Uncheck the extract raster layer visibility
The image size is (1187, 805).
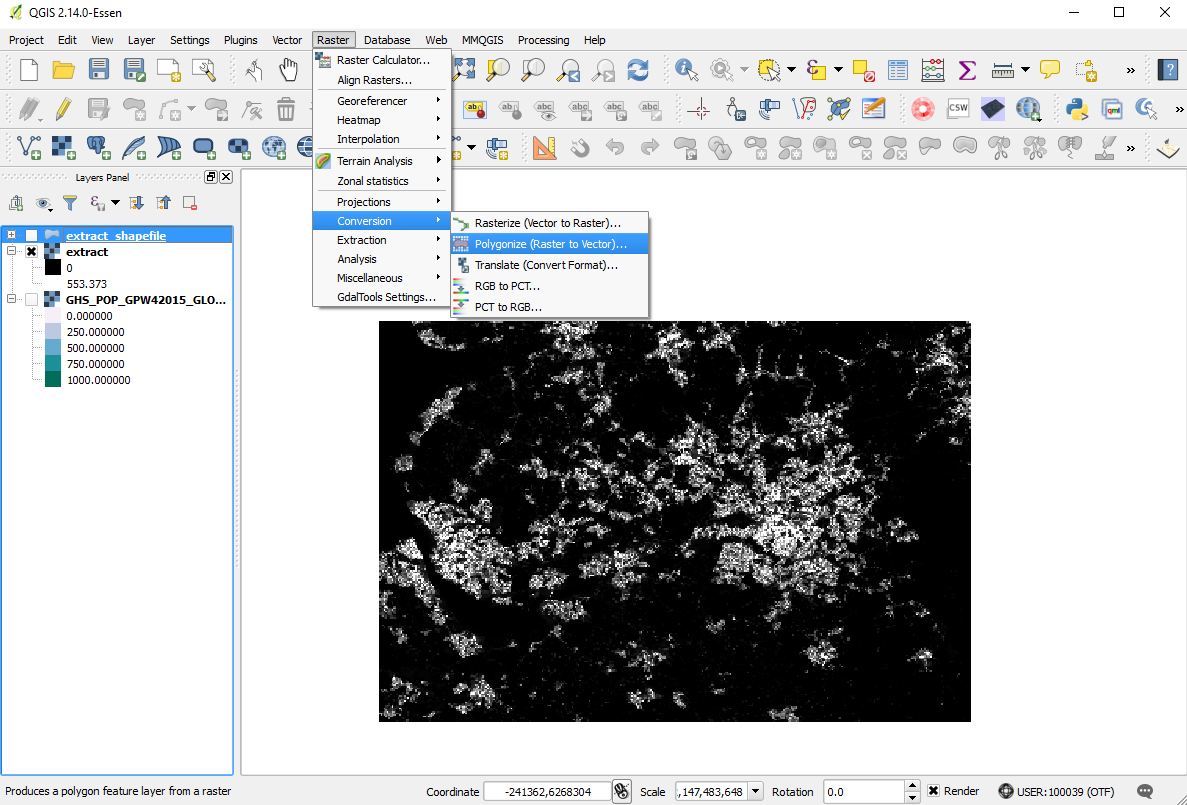pyautogui.click(x=31, y=252)
